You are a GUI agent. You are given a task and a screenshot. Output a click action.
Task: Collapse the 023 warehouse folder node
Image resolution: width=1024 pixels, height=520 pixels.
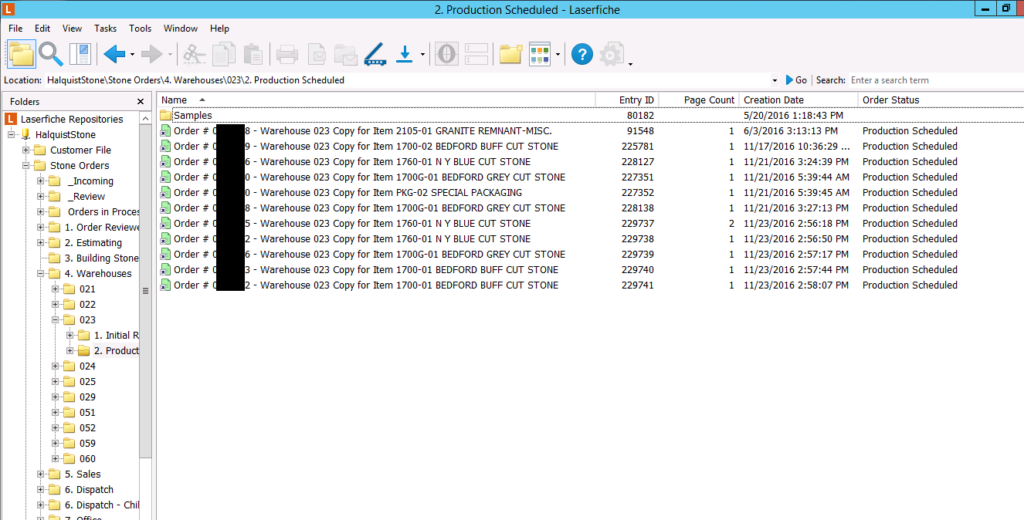point(56,320)
